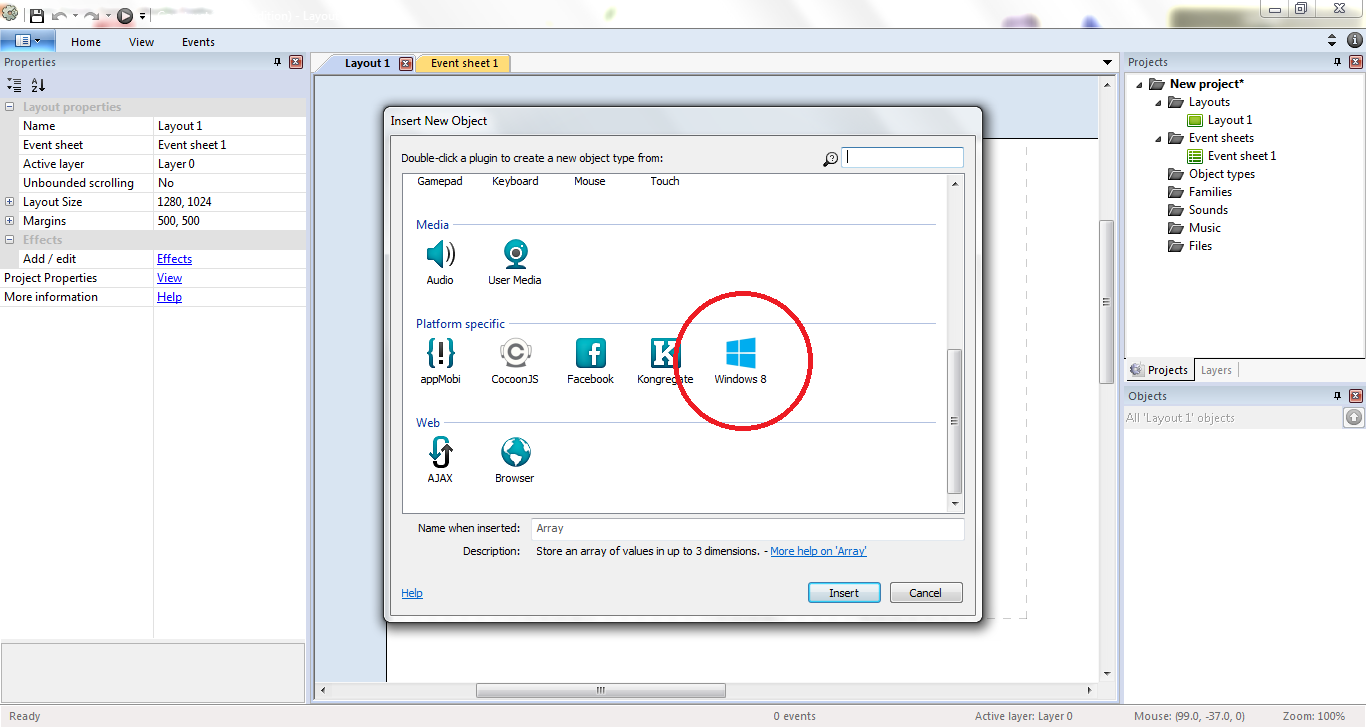This screenshot has width=1366, height=727.
Task: Pick the CocoonJS plugin icon
Action: pos(515,354)
